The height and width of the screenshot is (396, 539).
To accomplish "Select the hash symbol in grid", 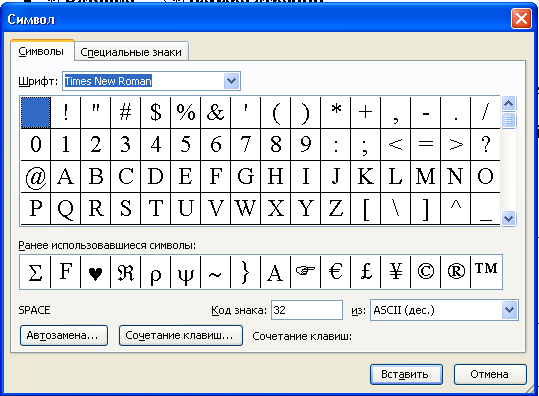I will tap(125, 112).
